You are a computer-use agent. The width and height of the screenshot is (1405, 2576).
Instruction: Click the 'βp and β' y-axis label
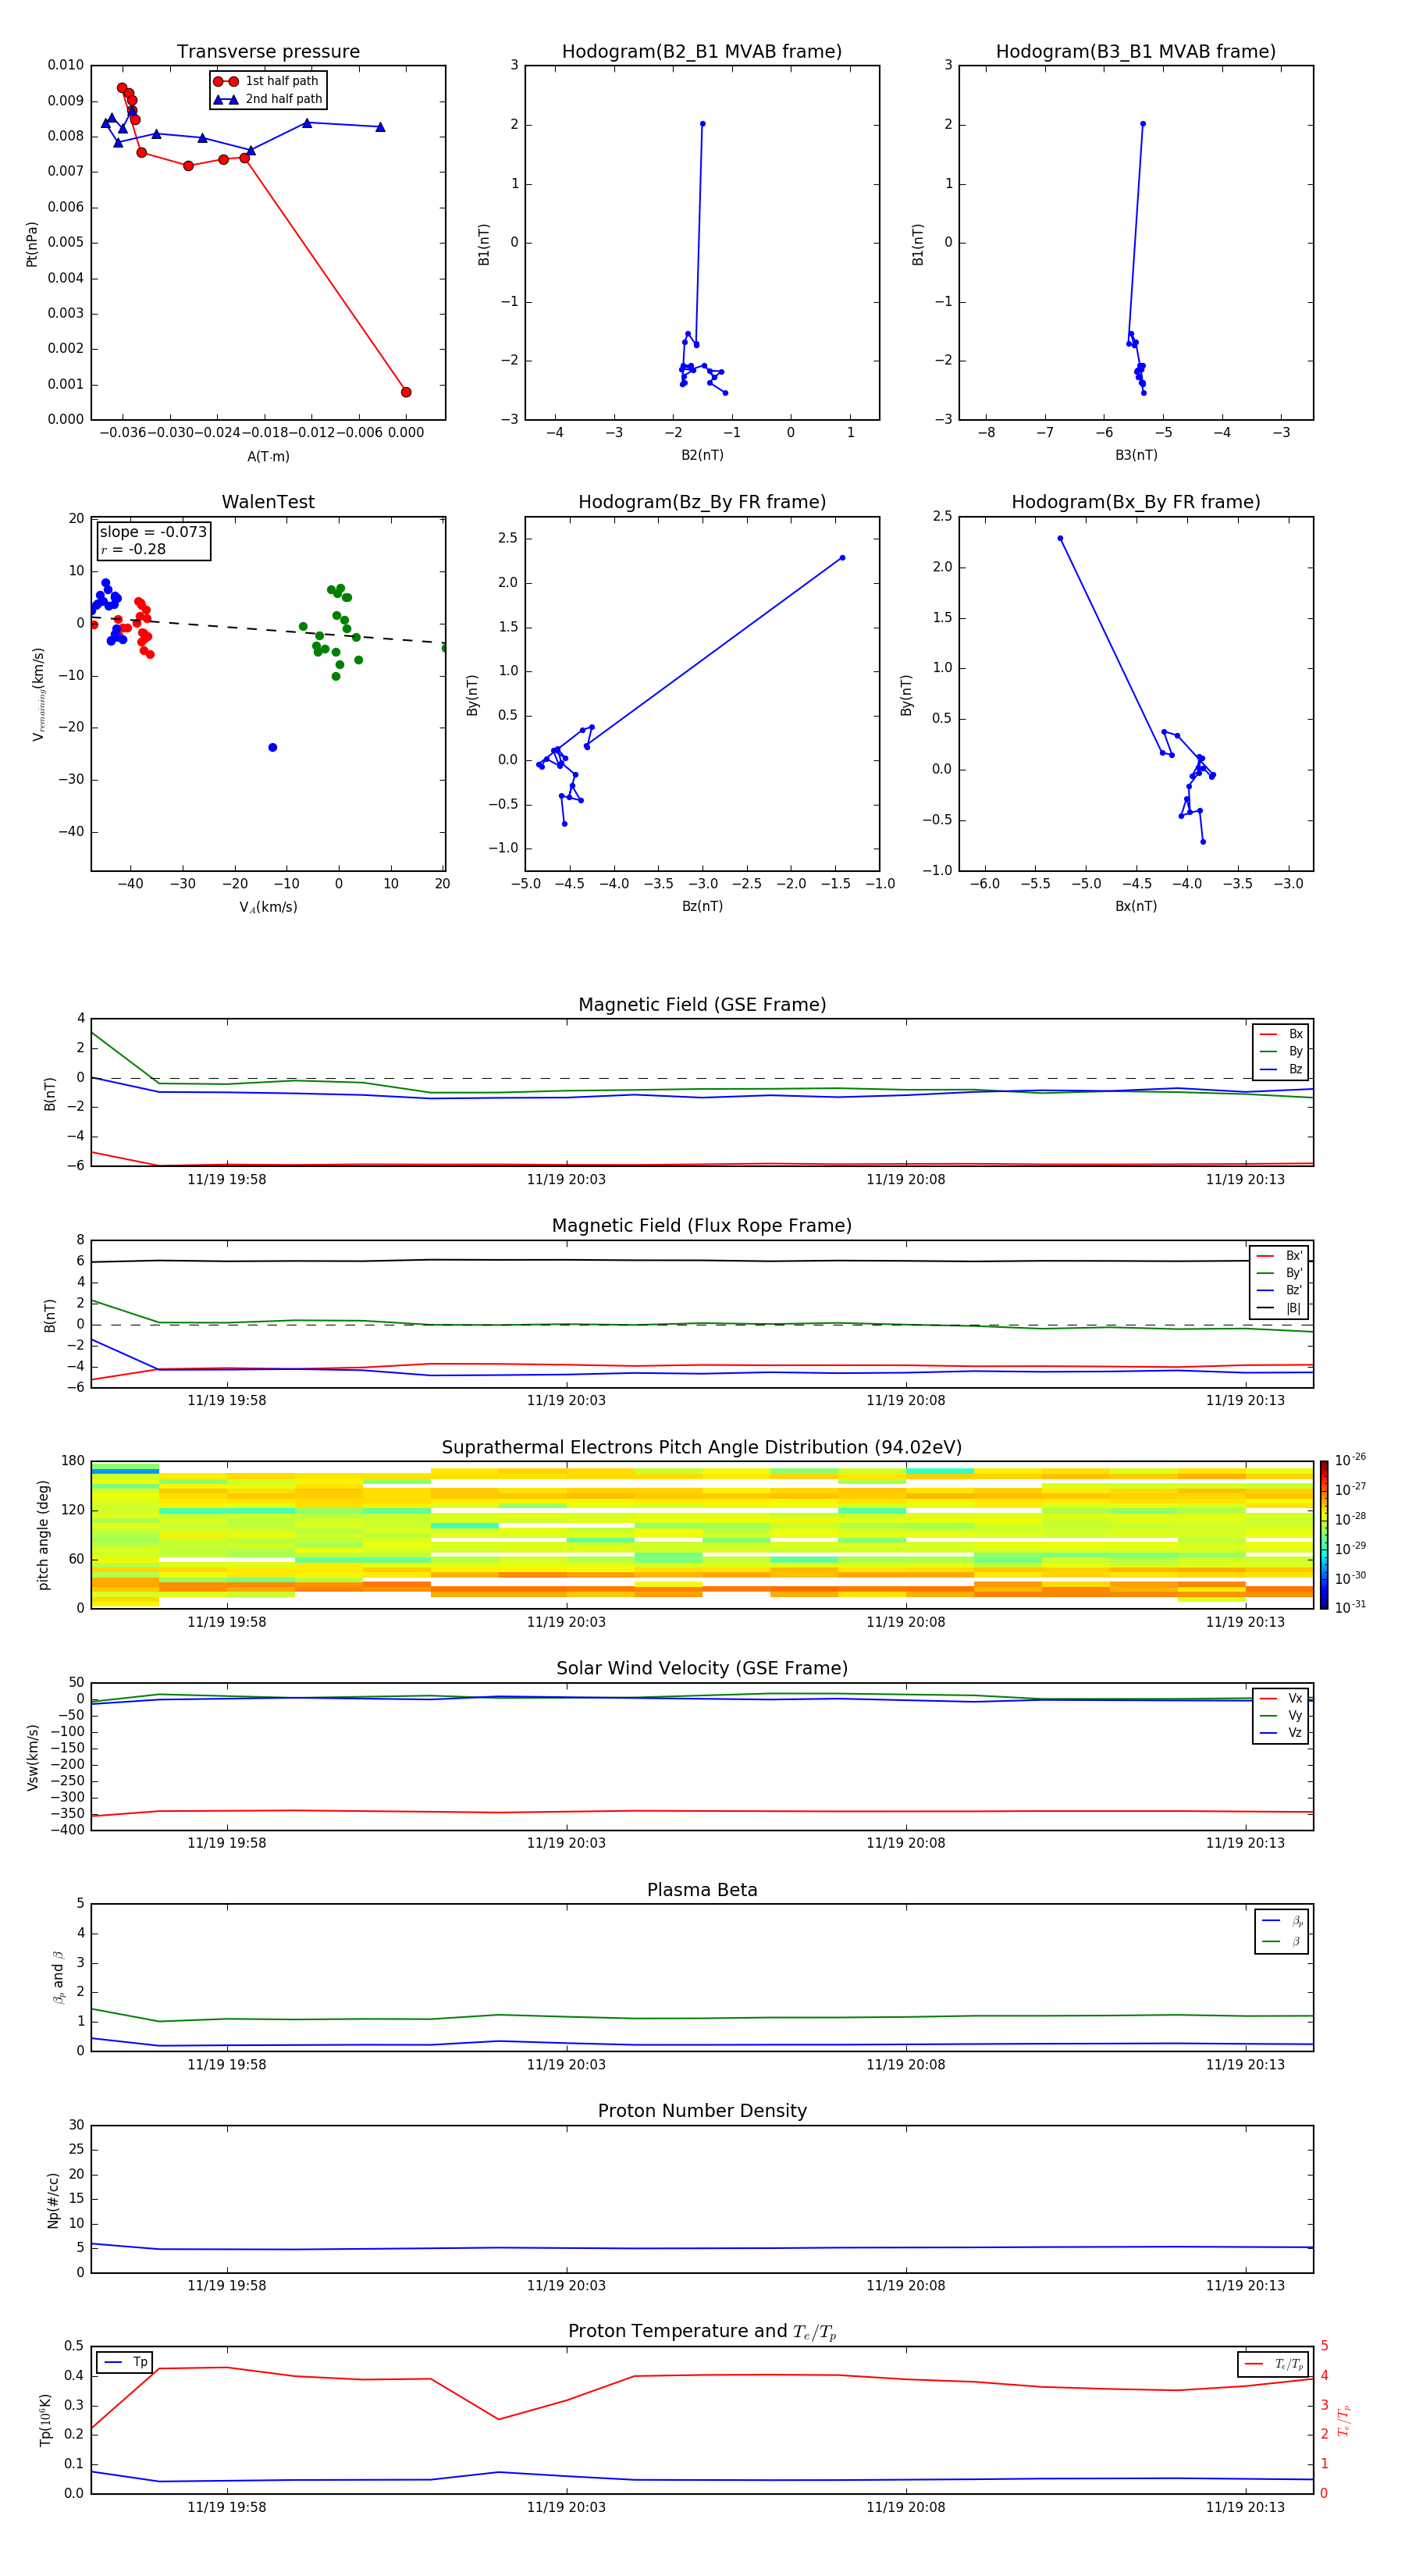pos(58,1977)
